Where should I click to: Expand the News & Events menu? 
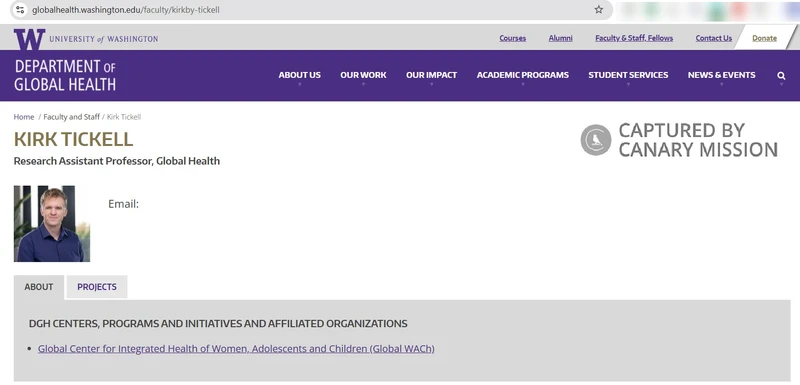pyautogui.click(x=721, y=75)
